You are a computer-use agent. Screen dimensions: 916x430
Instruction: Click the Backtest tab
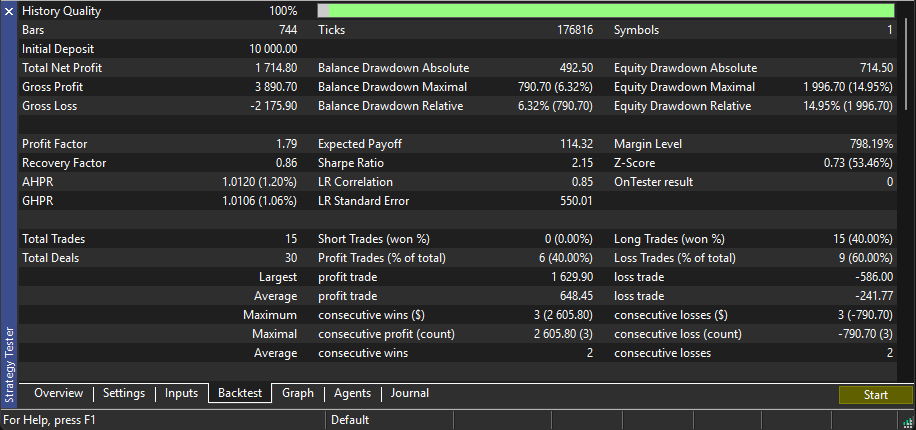tap(240, 394)
